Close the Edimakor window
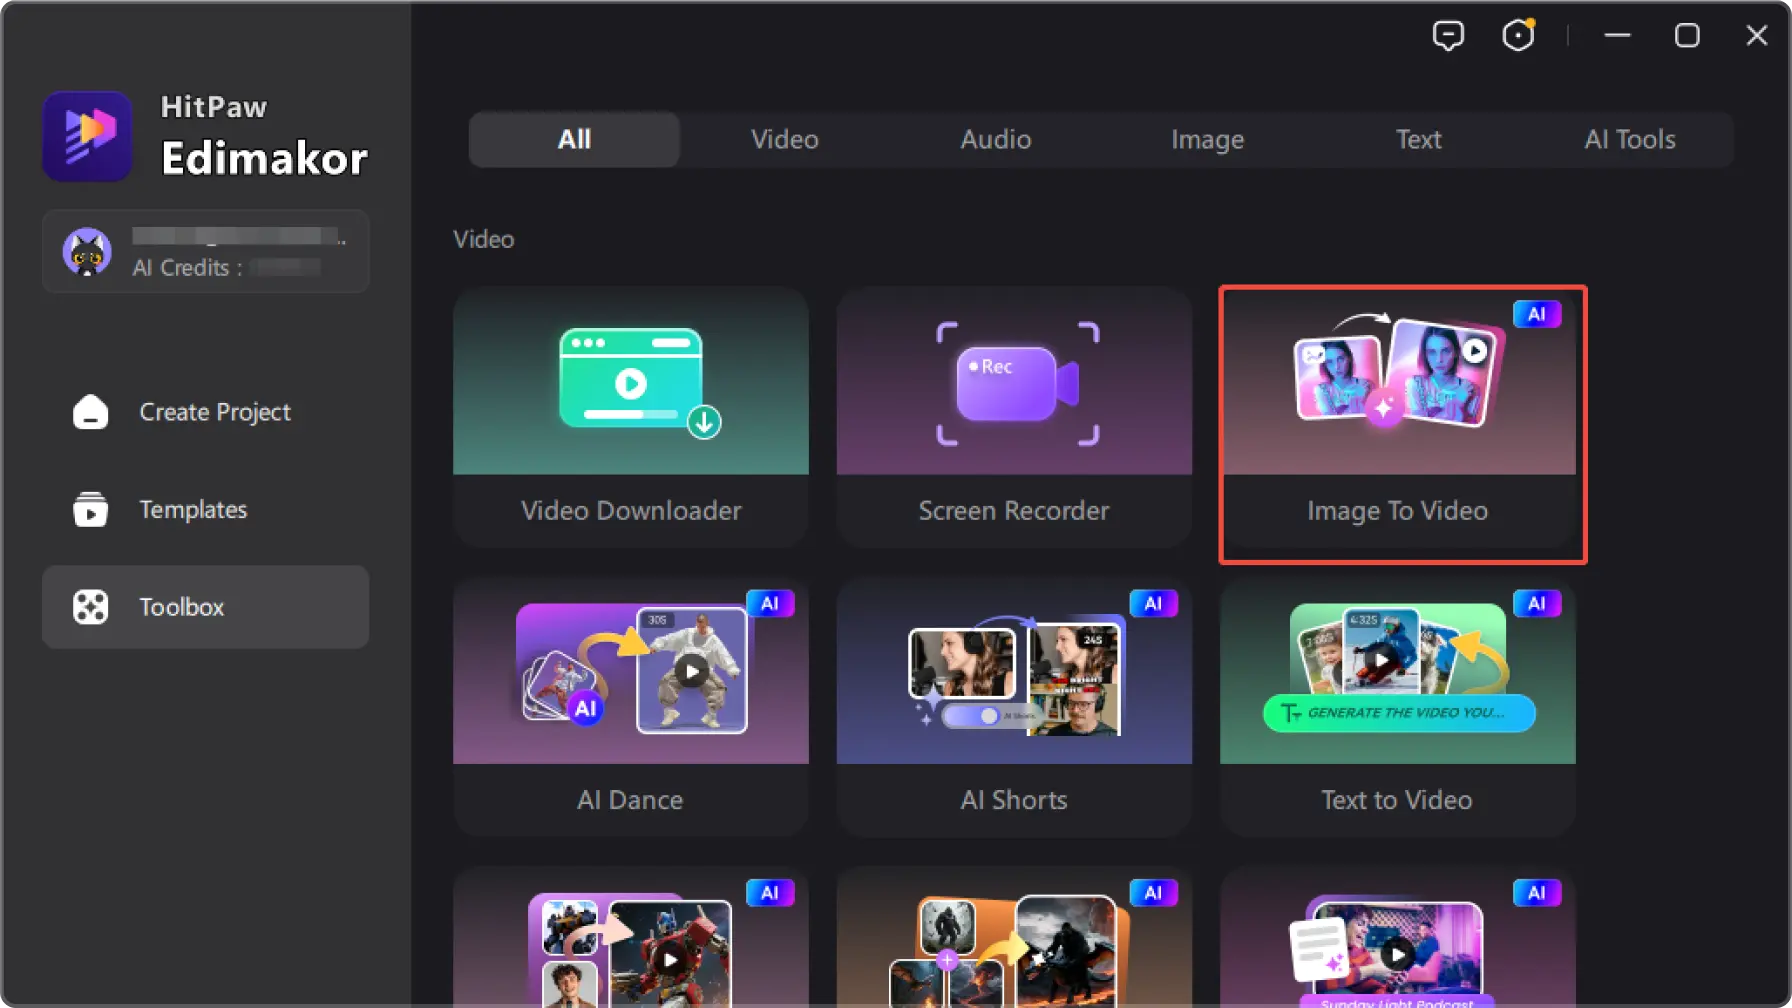1792x1008 pixels. [1757, 35]
